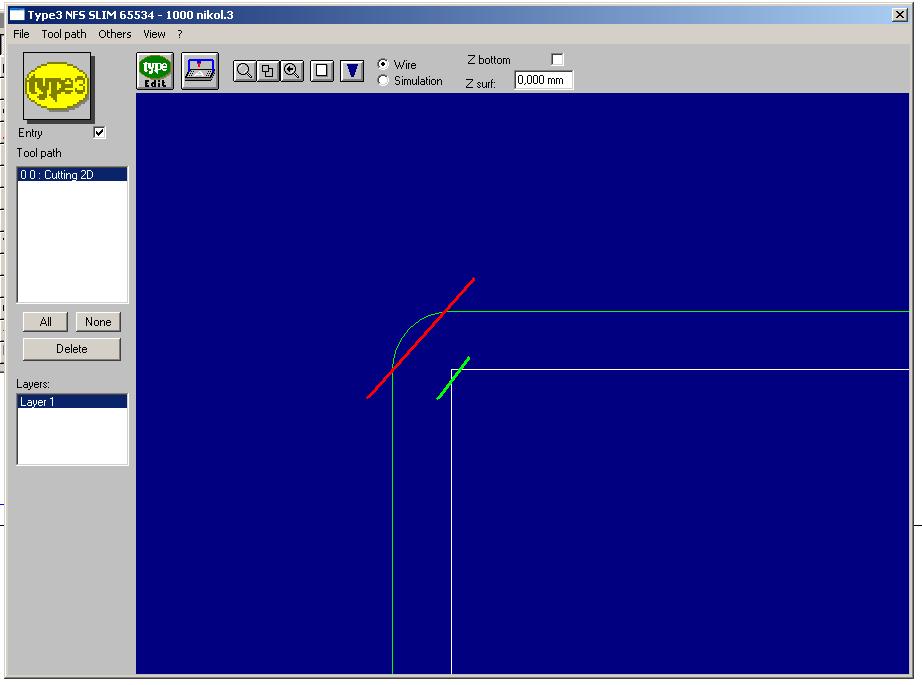Click the yellow Type3 logo button
Image resolution: width=922 pixels, height=685 pixels.
coord(57,87)
